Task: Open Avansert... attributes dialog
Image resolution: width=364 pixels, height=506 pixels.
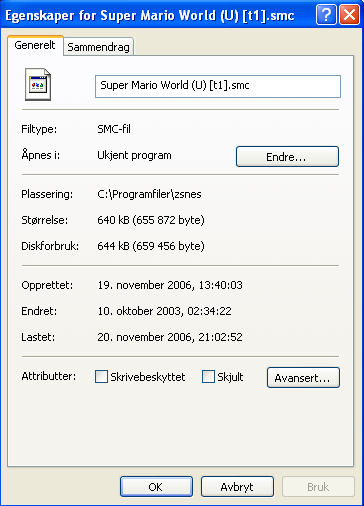Action: pos(303,378)
